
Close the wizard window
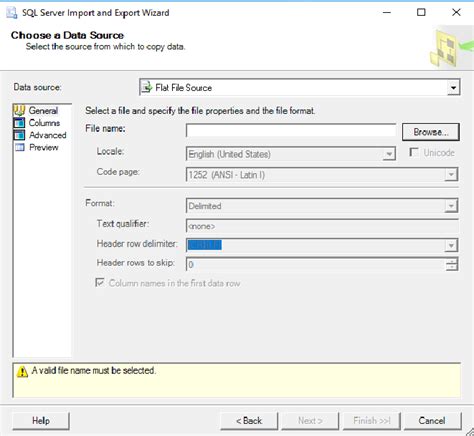coord(456,13)
